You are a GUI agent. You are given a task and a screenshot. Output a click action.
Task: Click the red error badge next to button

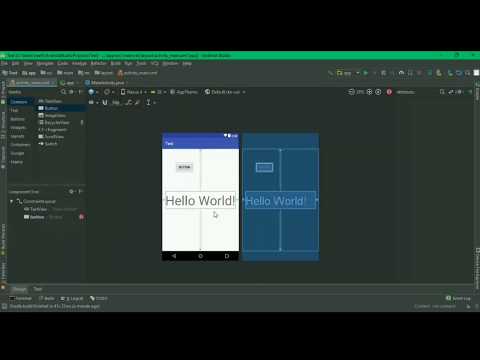pyautogui.click(x=81, y=217)
